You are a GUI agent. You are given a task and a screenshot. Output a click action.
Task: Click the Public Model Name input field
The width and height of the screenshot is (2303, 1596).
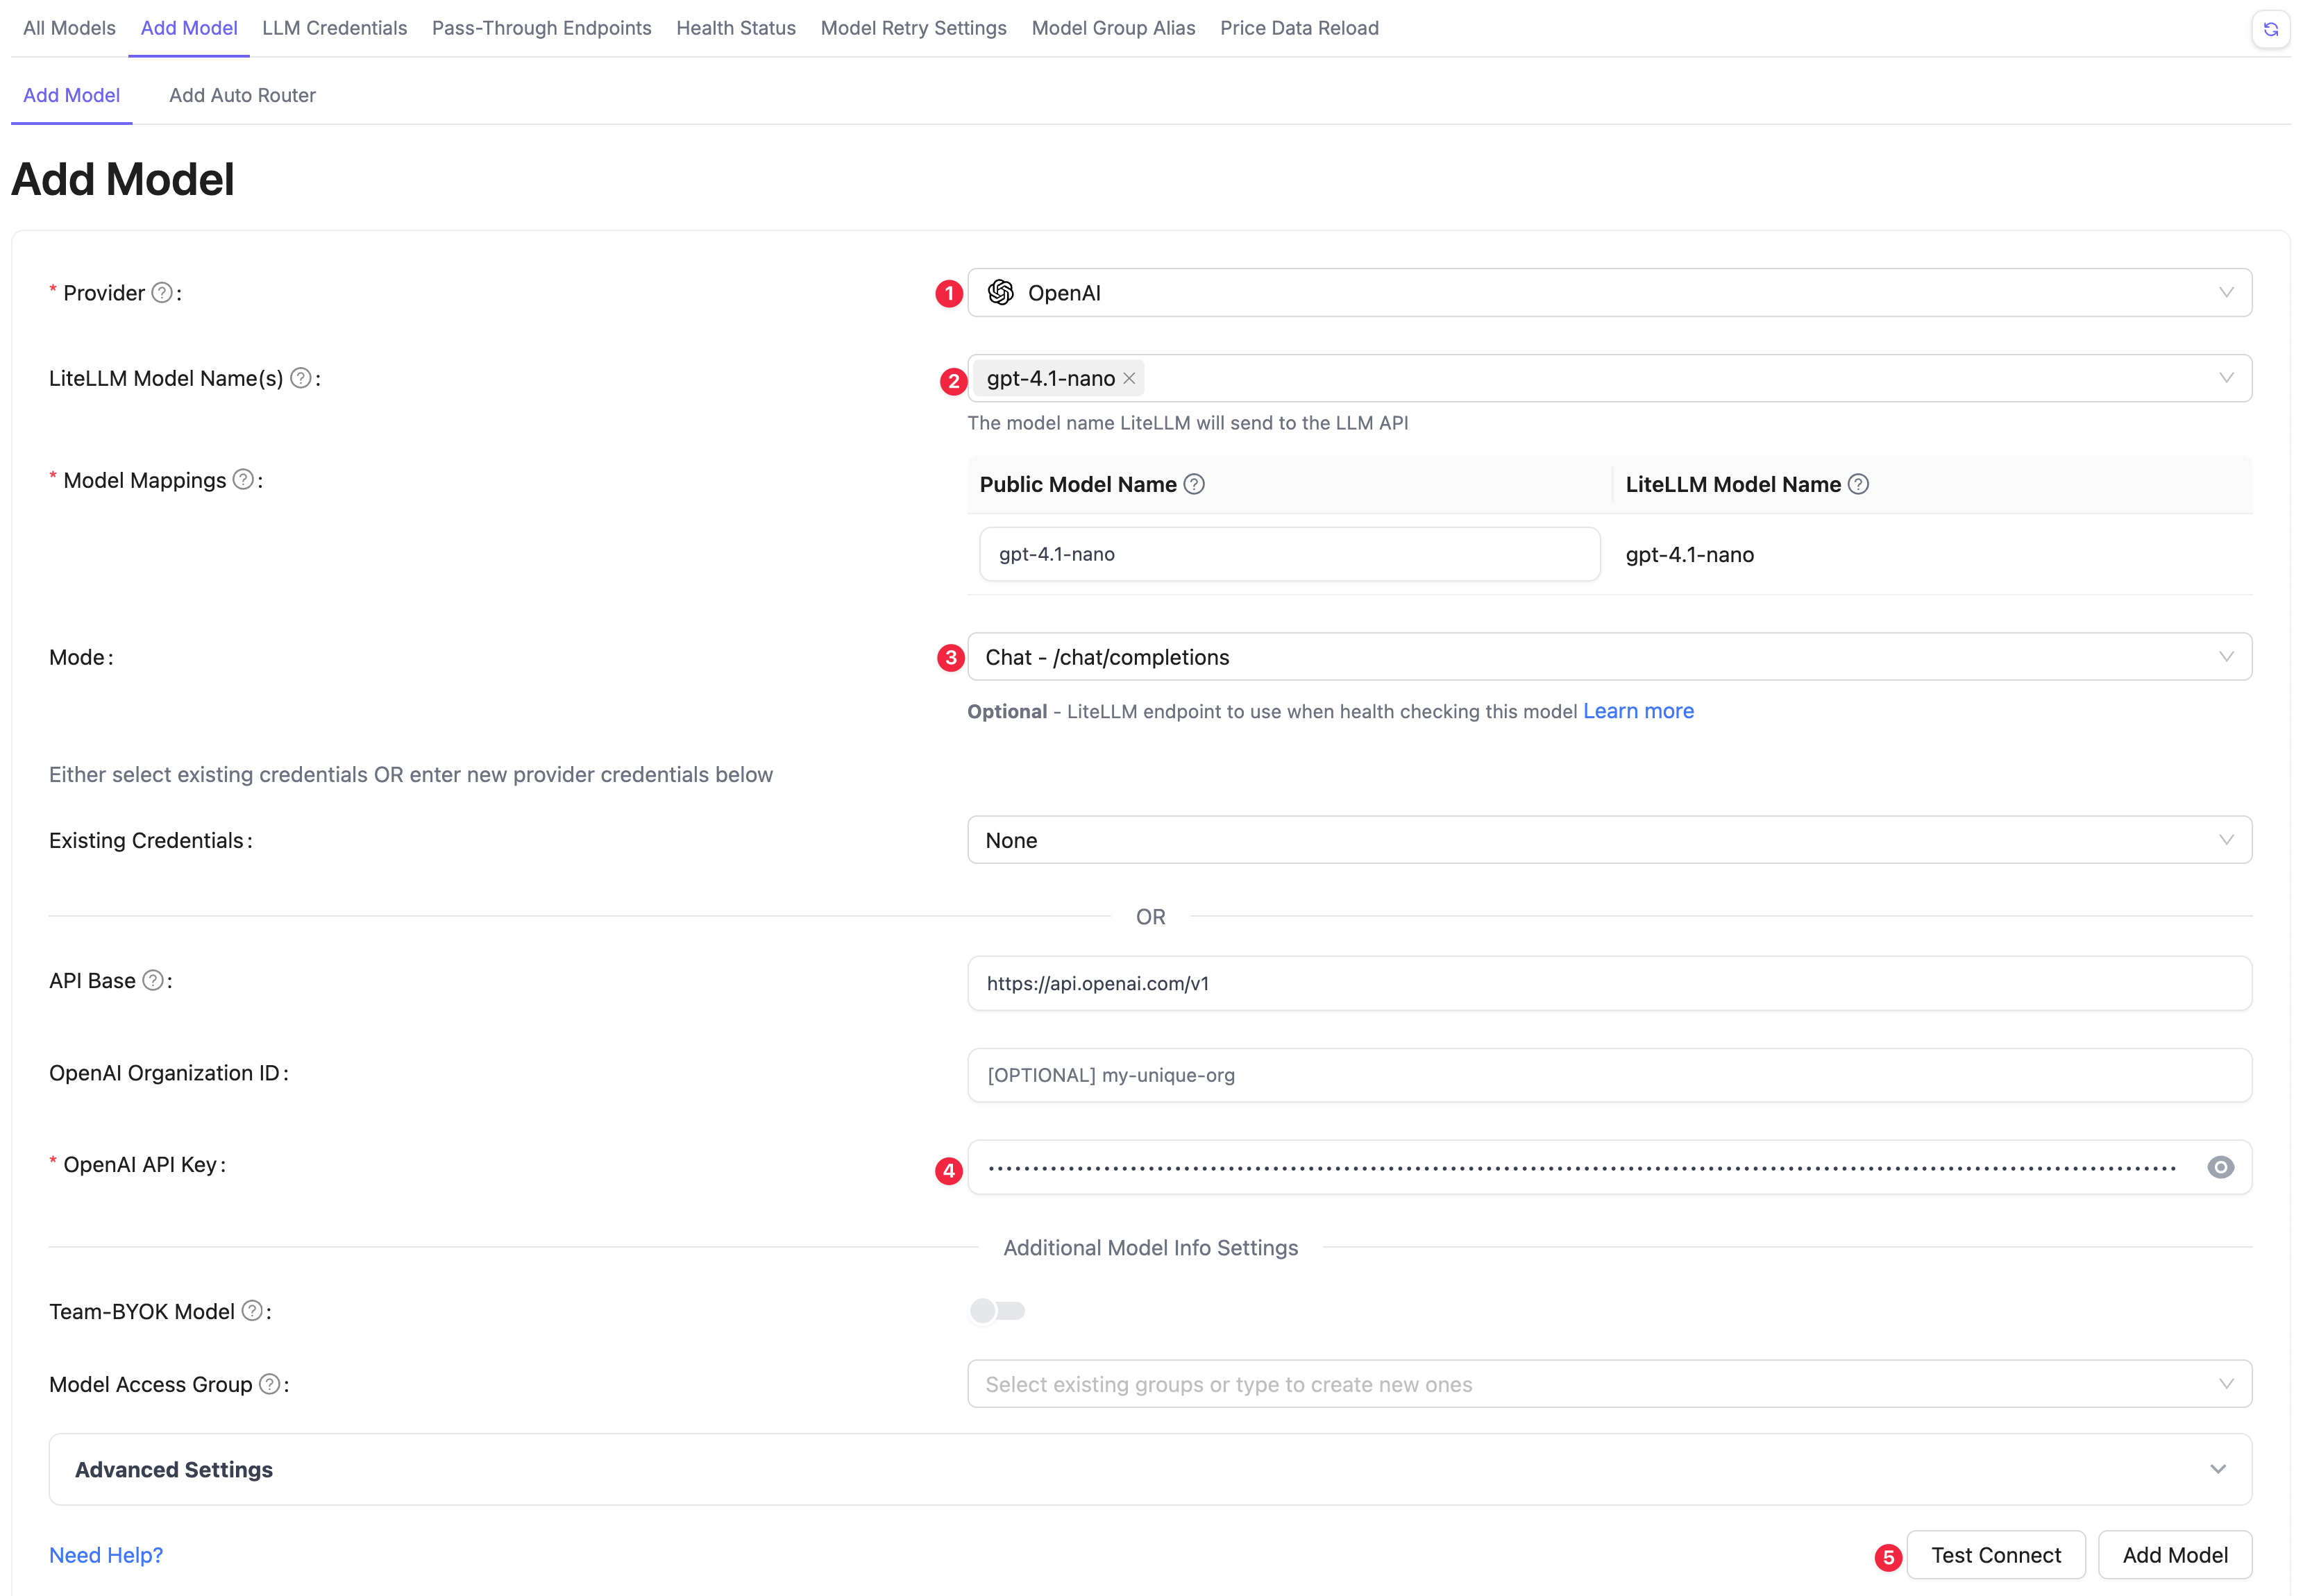click(1290, 554)
